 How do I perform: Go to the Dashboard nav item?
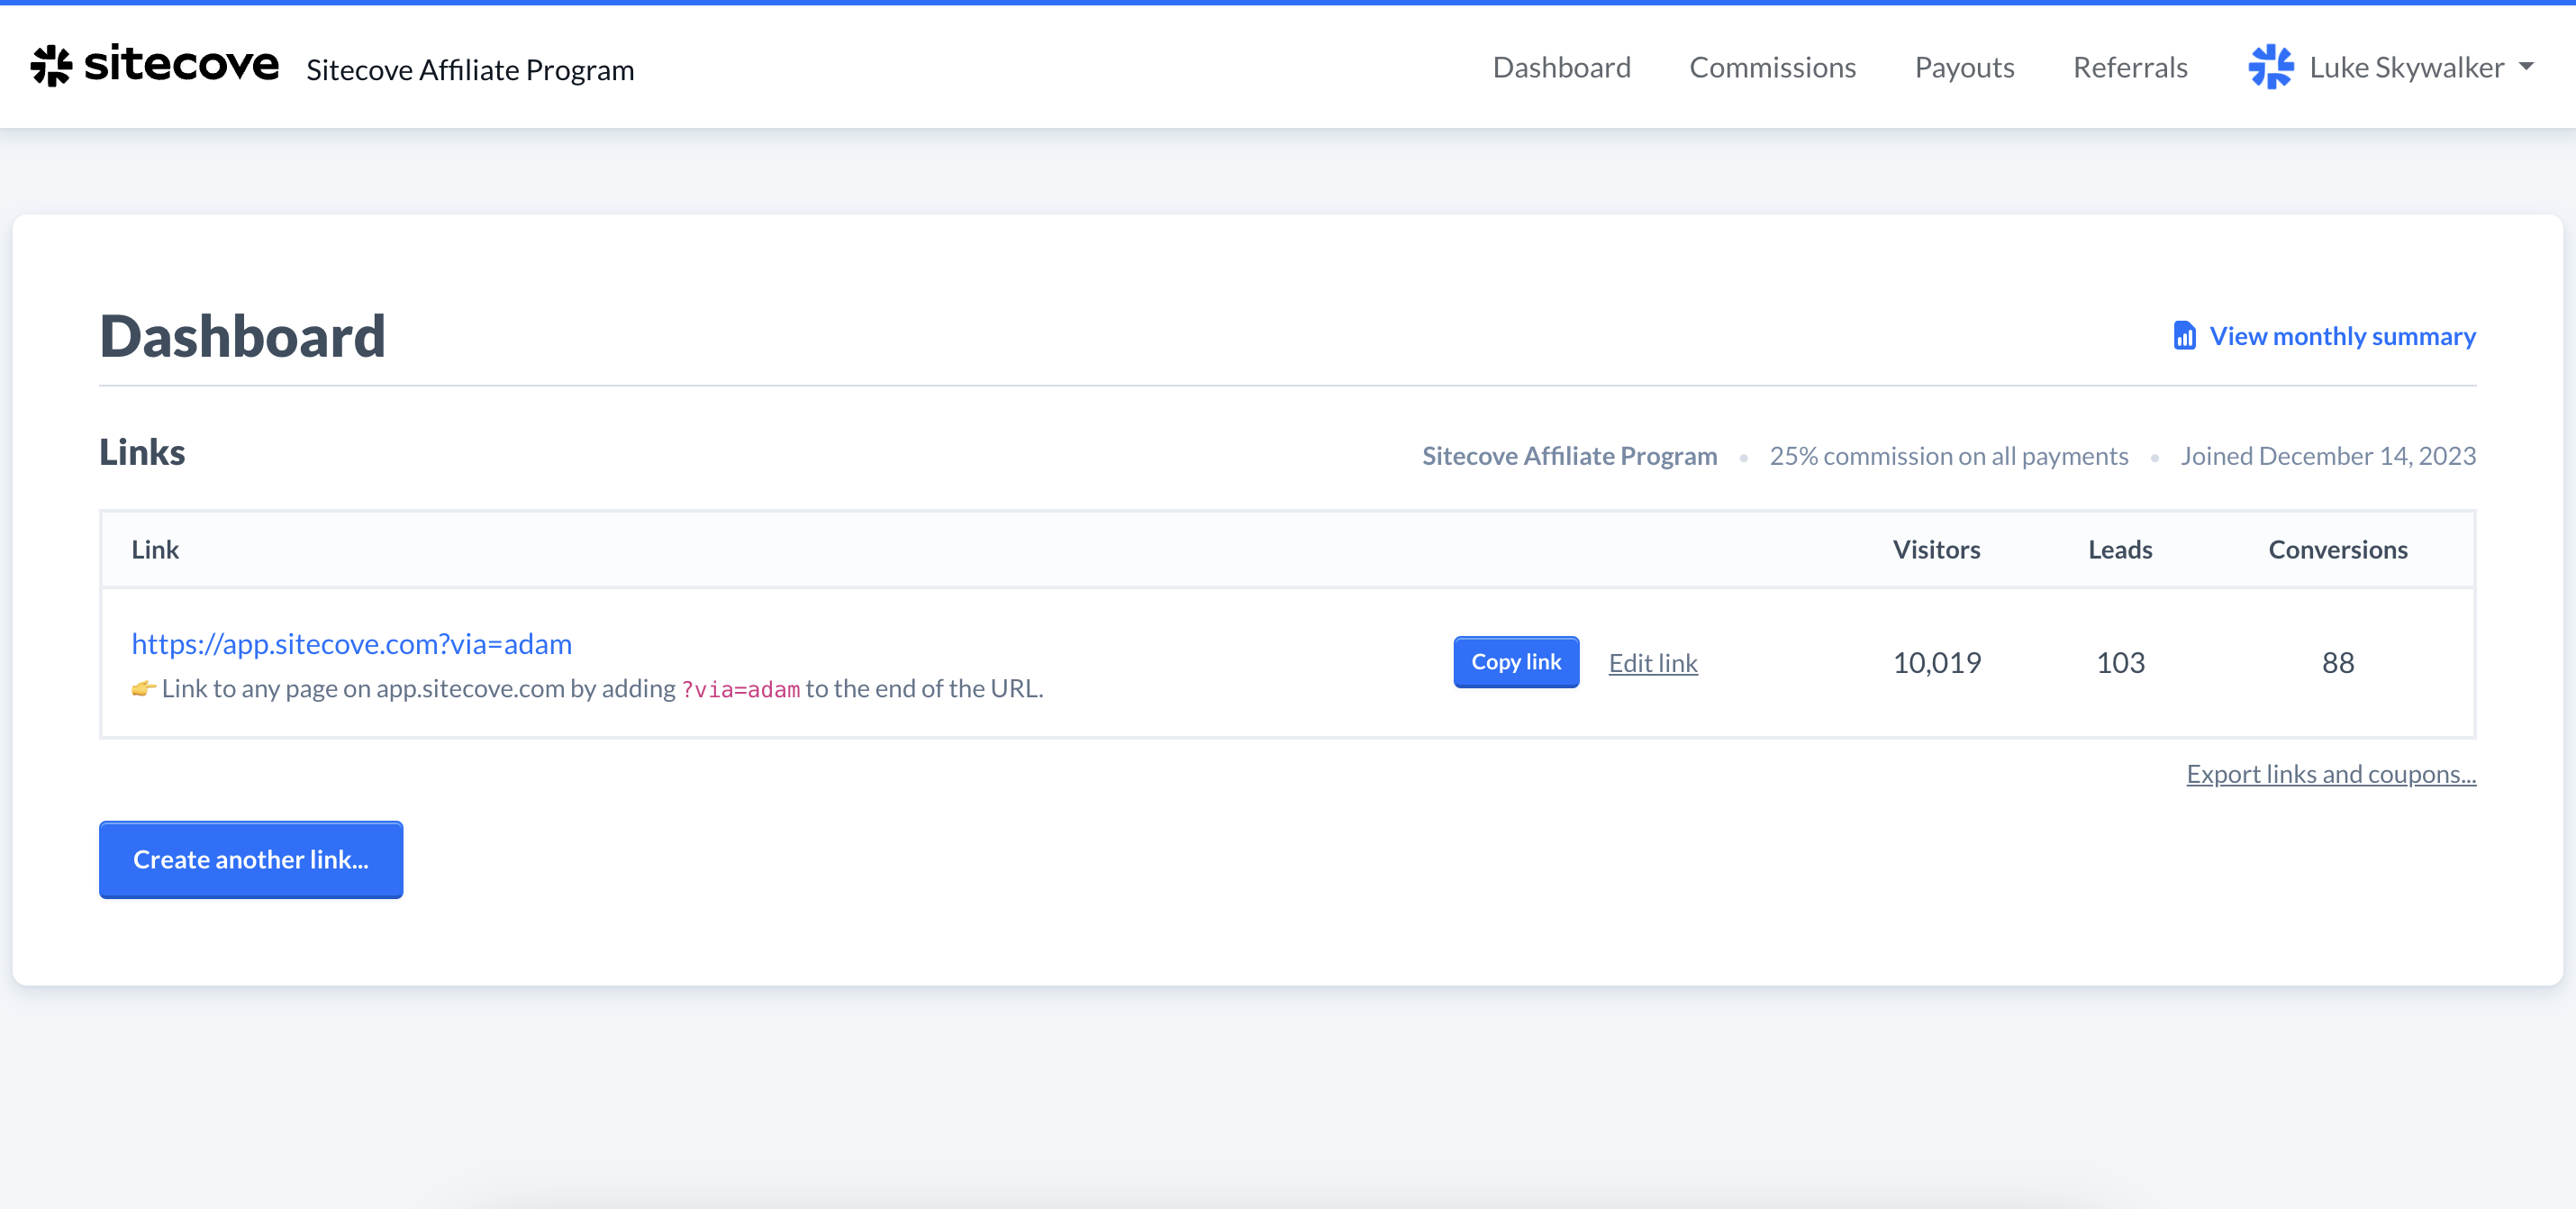pyautogui.click(x=1561, y=67)
